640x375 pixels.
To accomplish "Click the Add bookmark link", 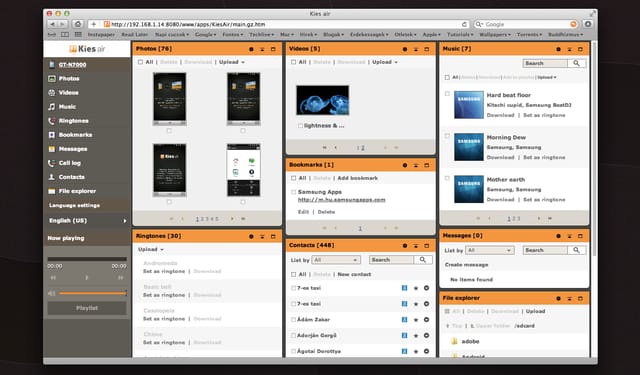I will [358, 178].
